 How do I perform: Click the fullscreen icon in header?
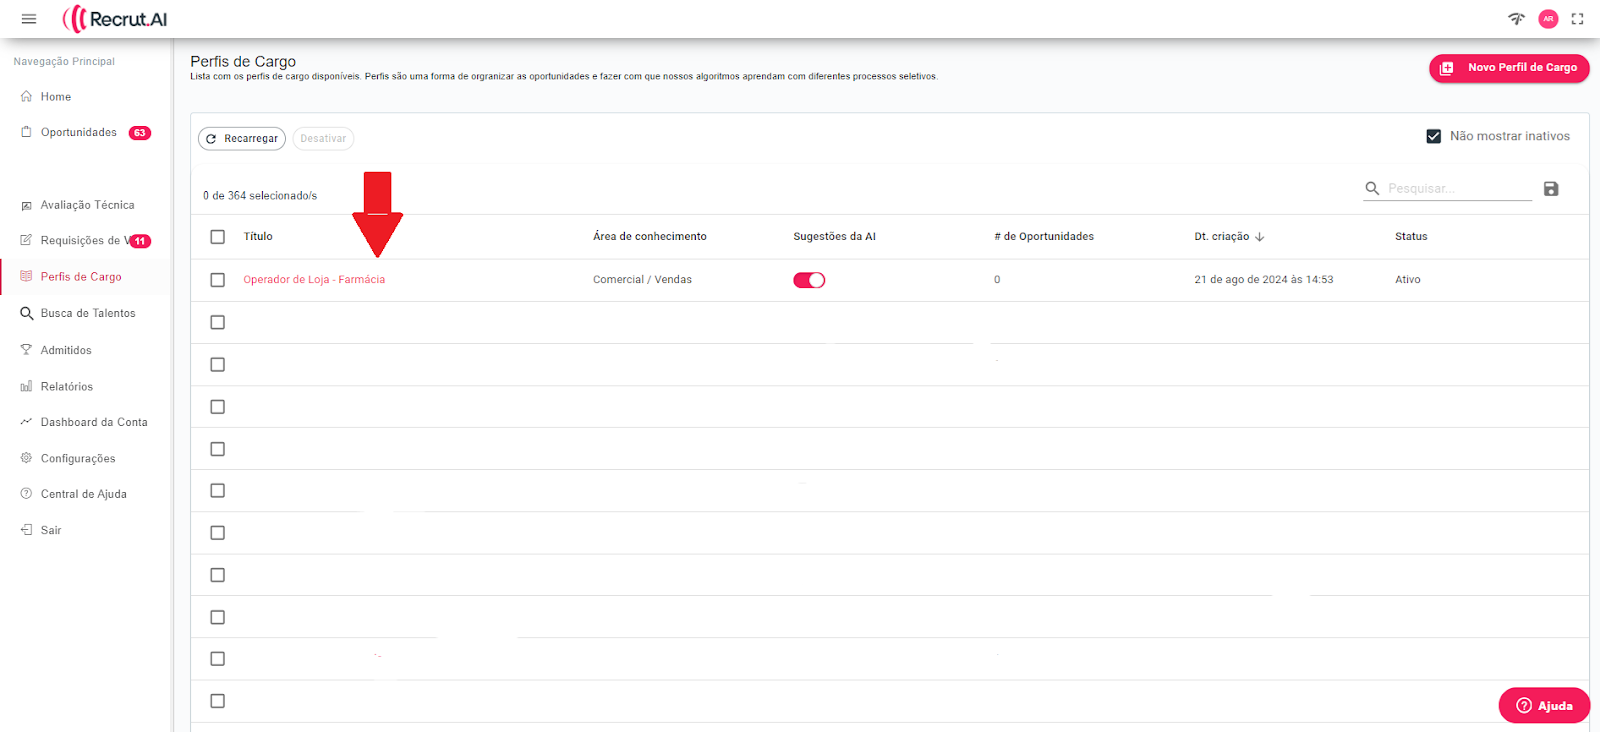tap(1577, 19)
